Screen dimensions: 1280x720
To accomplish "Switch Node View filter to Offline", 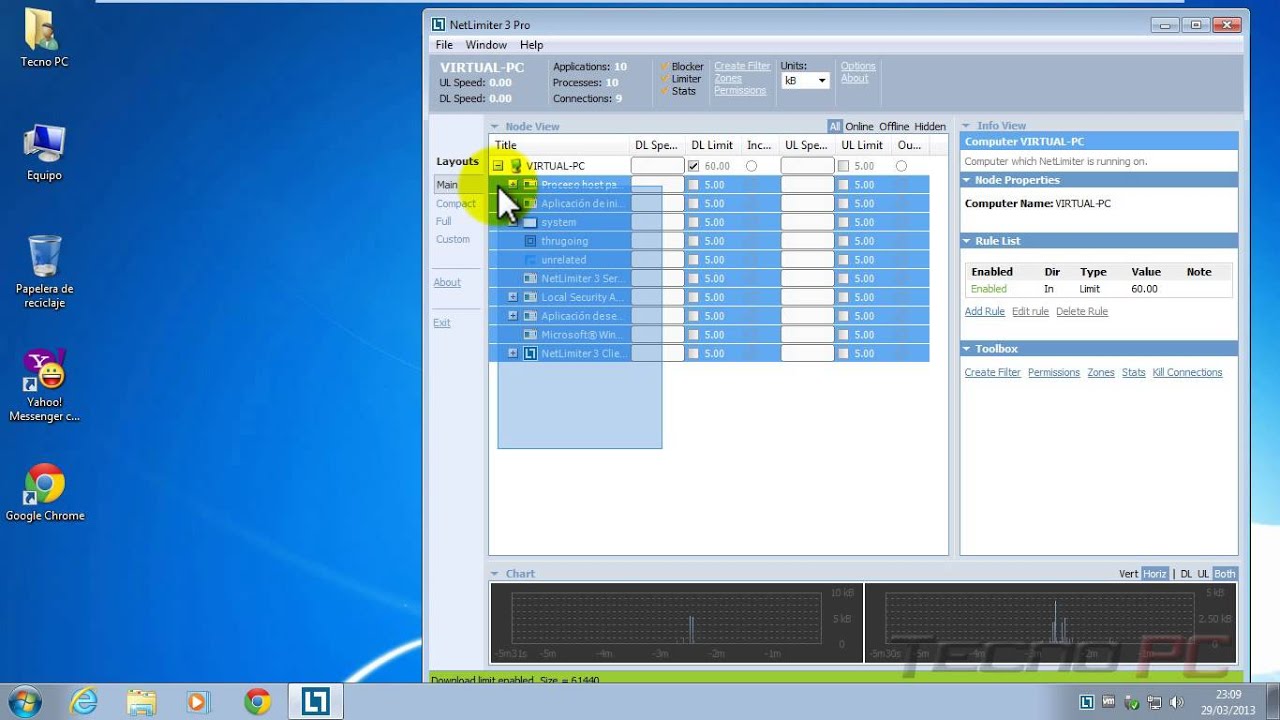I will pyautogui.click(x=894, y=127).
